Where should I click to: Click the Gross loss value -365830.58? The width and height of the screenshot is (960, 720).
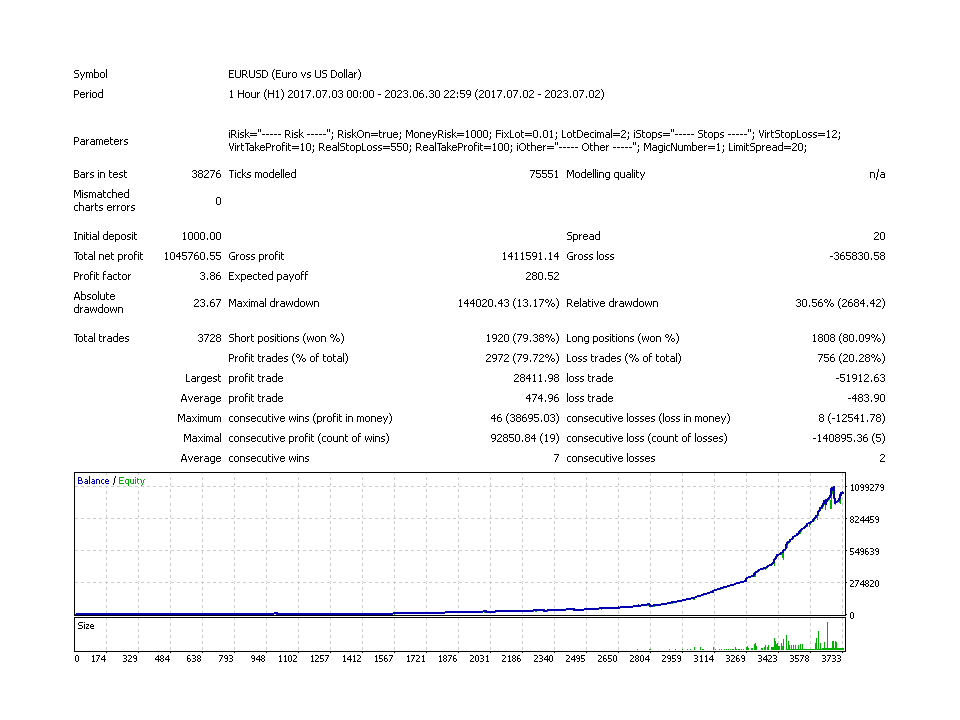click(857, 257)
